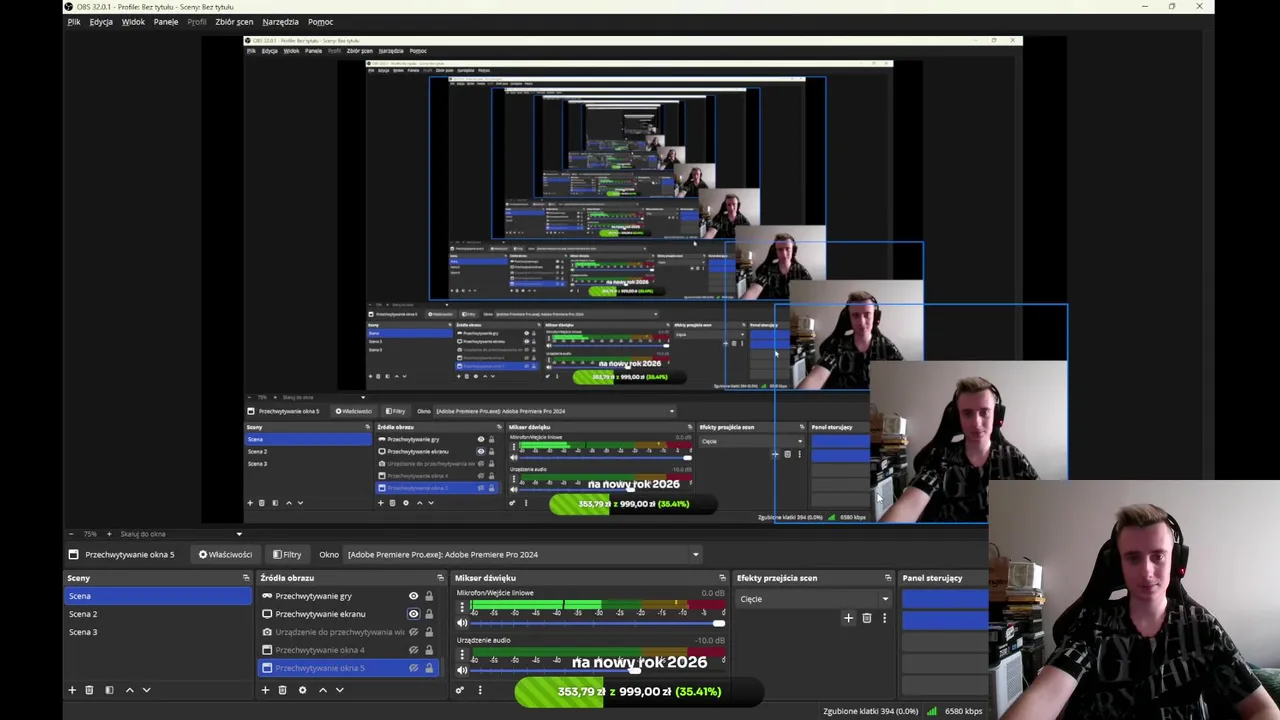
Task: Move selected source up in list
Action: (x=322, y=690)
